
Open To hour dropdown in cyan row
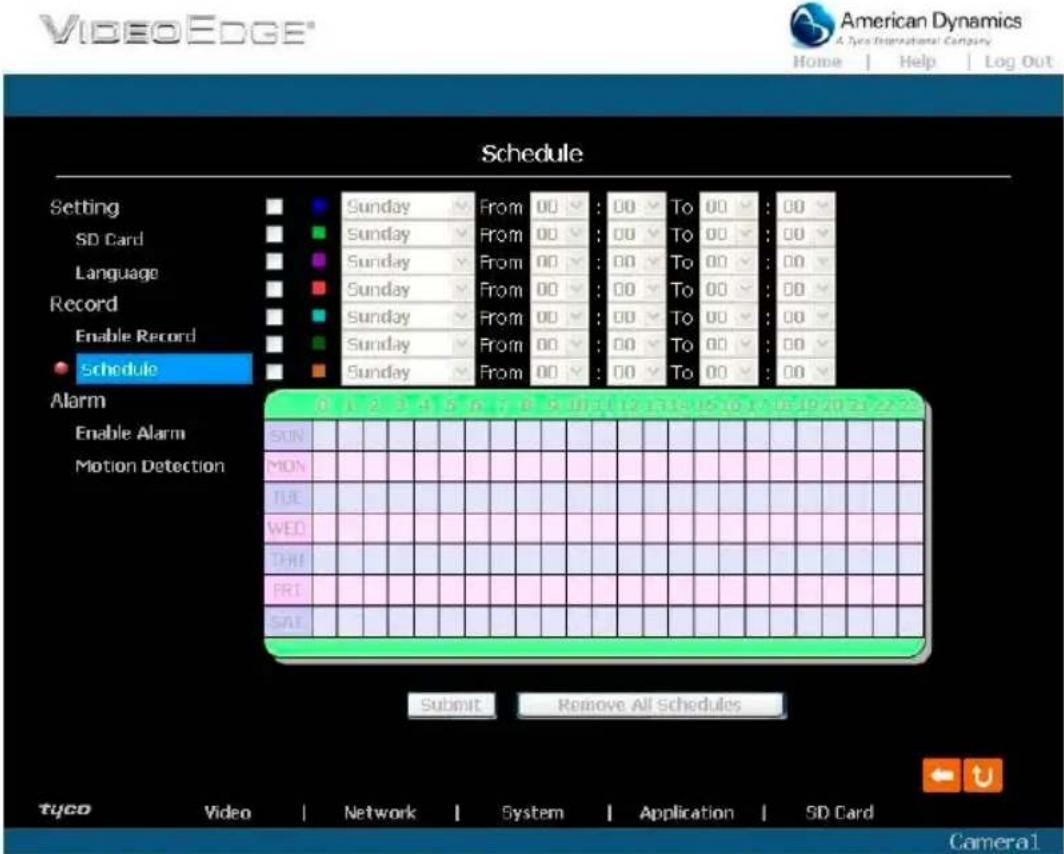point(729,317)
